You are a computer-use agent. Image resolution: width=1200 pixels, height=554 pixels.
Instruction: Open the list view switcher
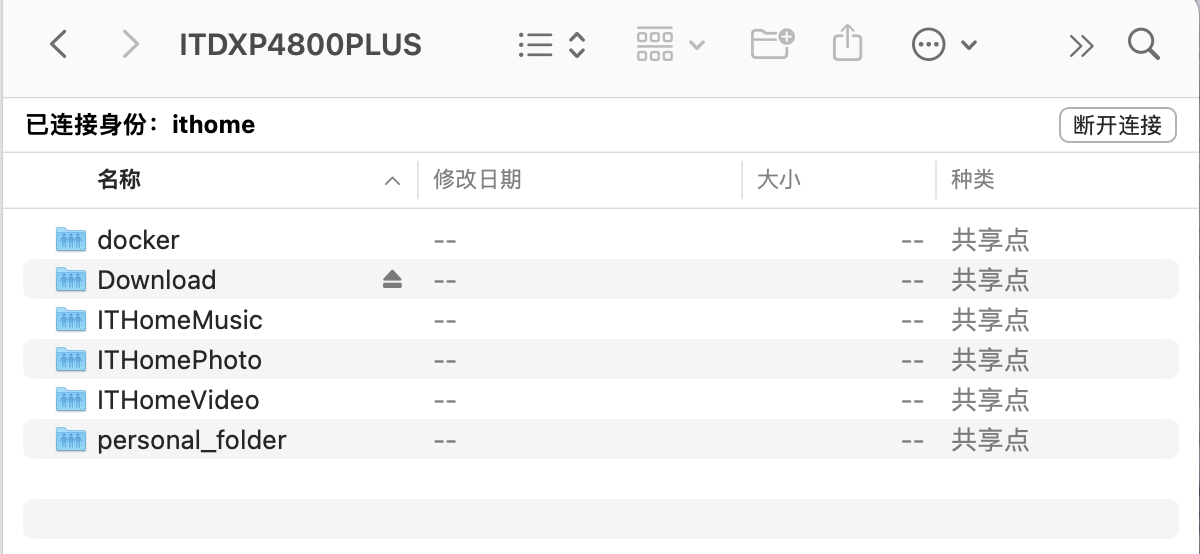(551, 45)
